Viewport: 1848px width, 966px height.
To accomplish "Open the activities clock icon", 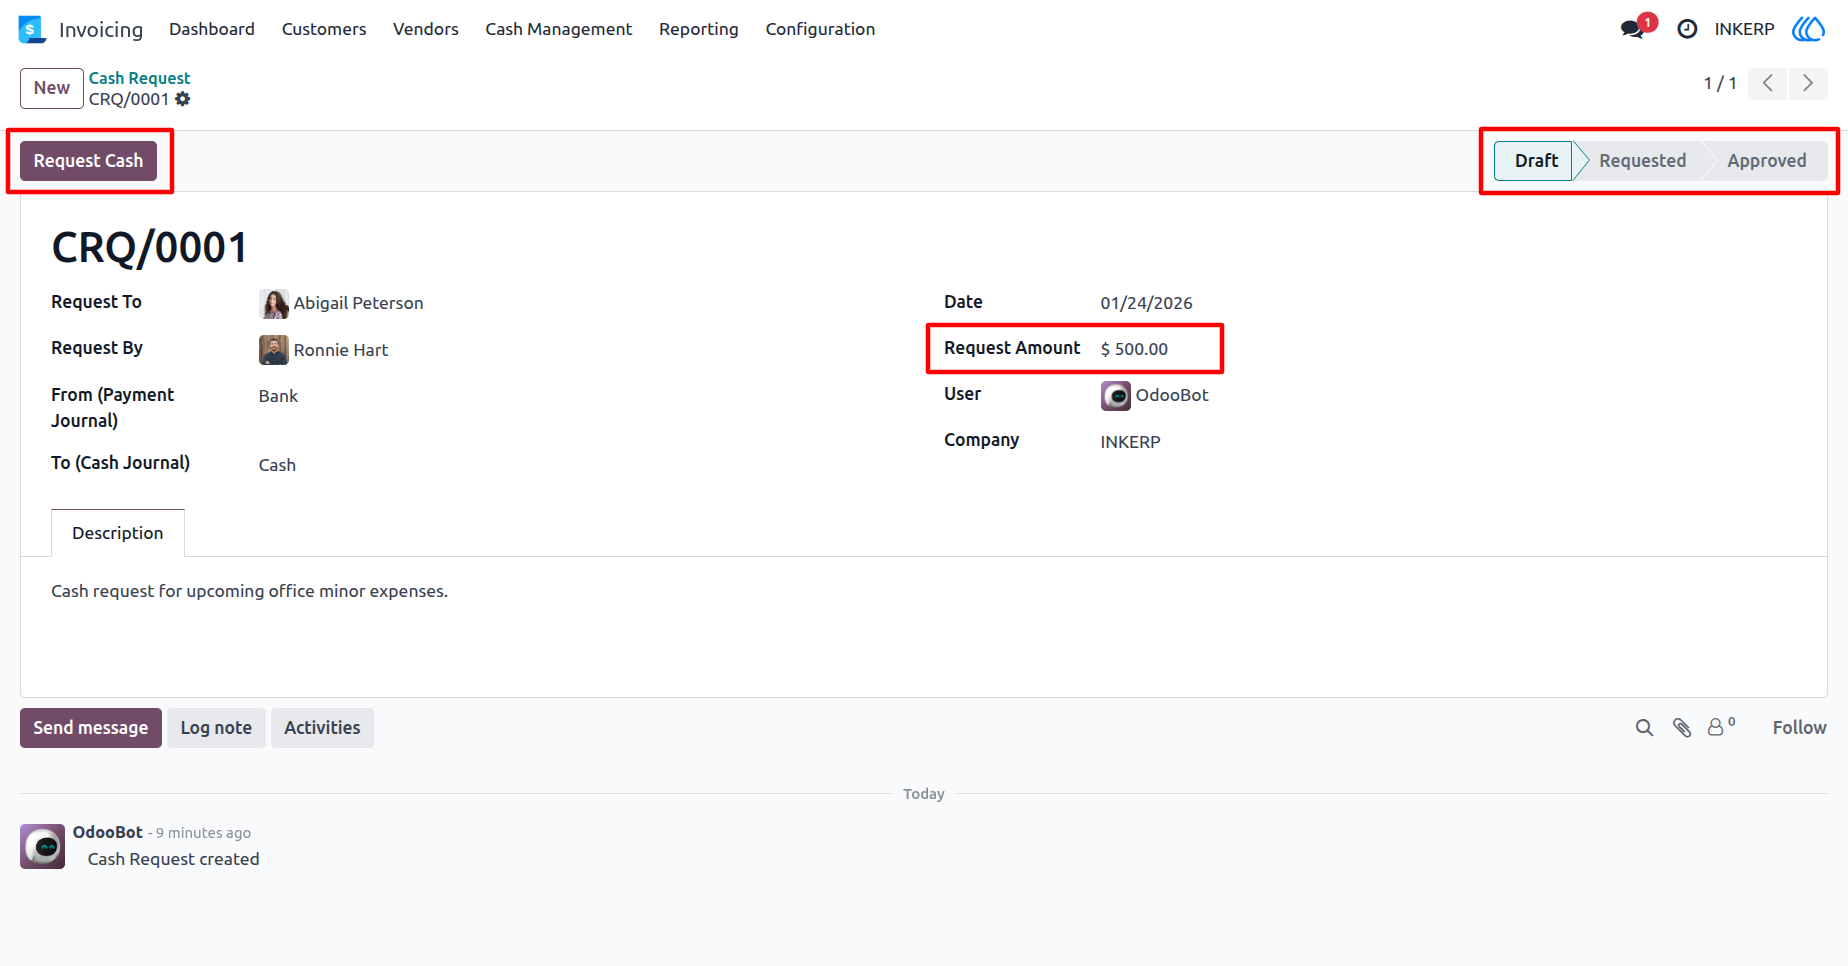I will (1687, 29).
